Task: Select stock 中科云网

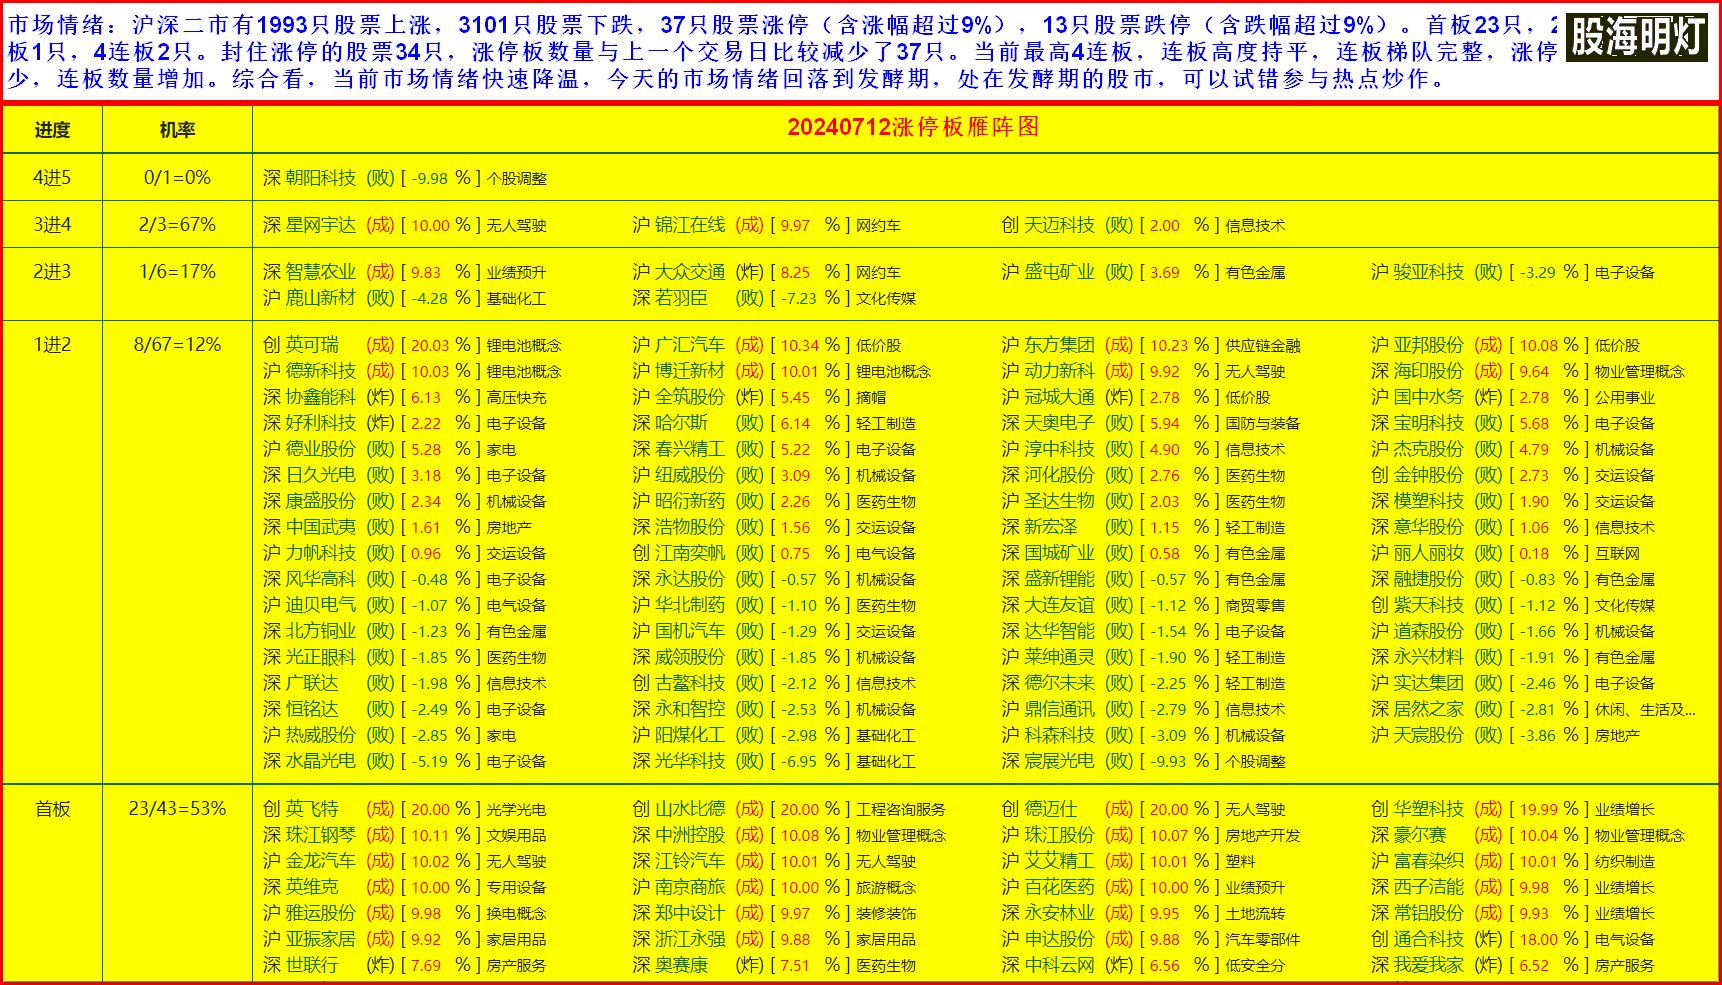Action: [1059, 965]
